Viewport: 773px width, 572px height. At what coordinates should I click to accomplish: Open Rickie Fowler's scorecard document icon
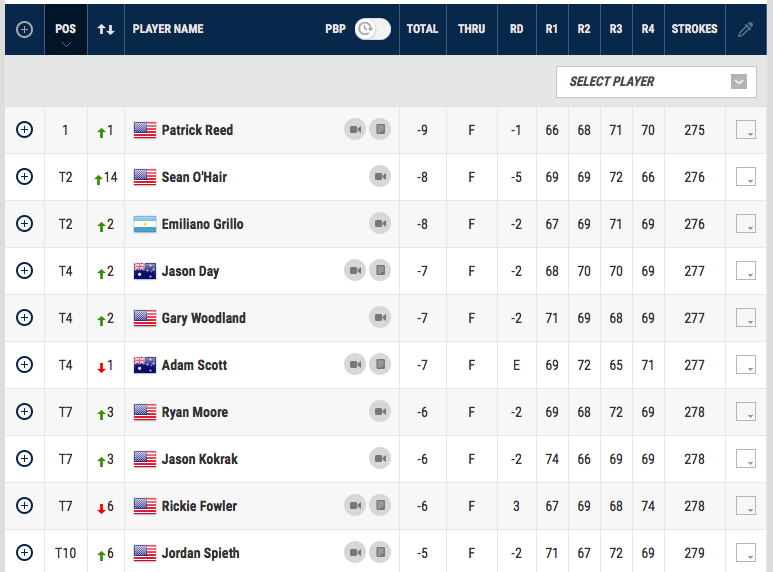pyautogui.click(x=380, y=506)
